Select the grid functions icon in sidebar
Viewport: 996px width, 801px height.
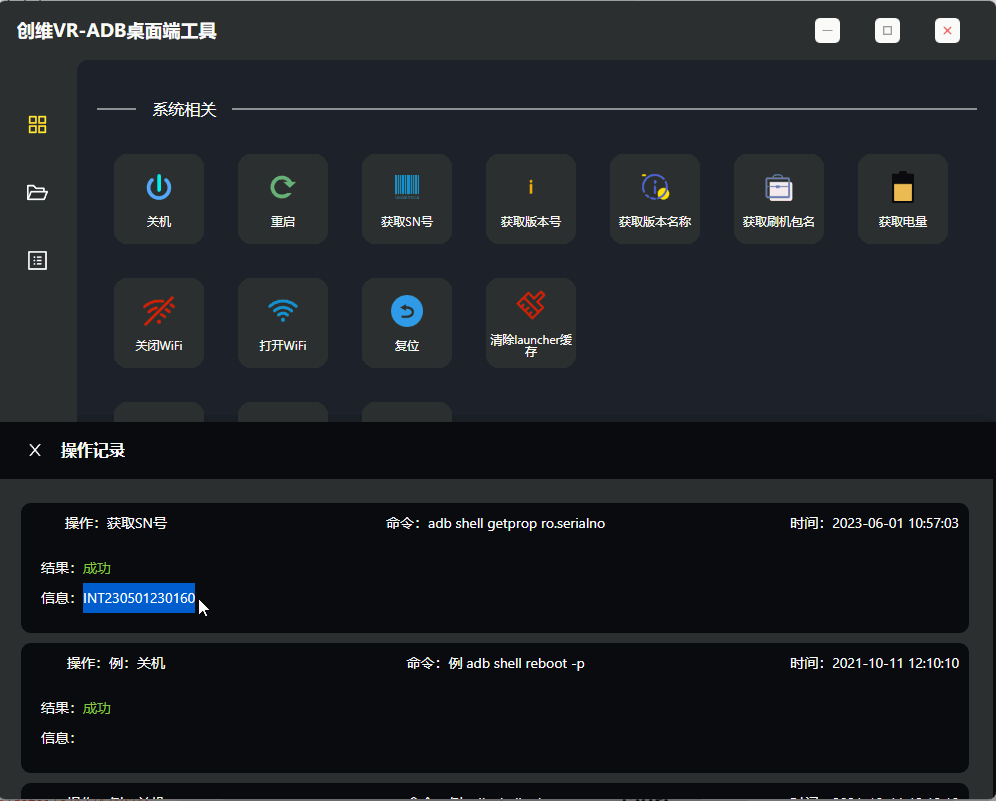37,124
